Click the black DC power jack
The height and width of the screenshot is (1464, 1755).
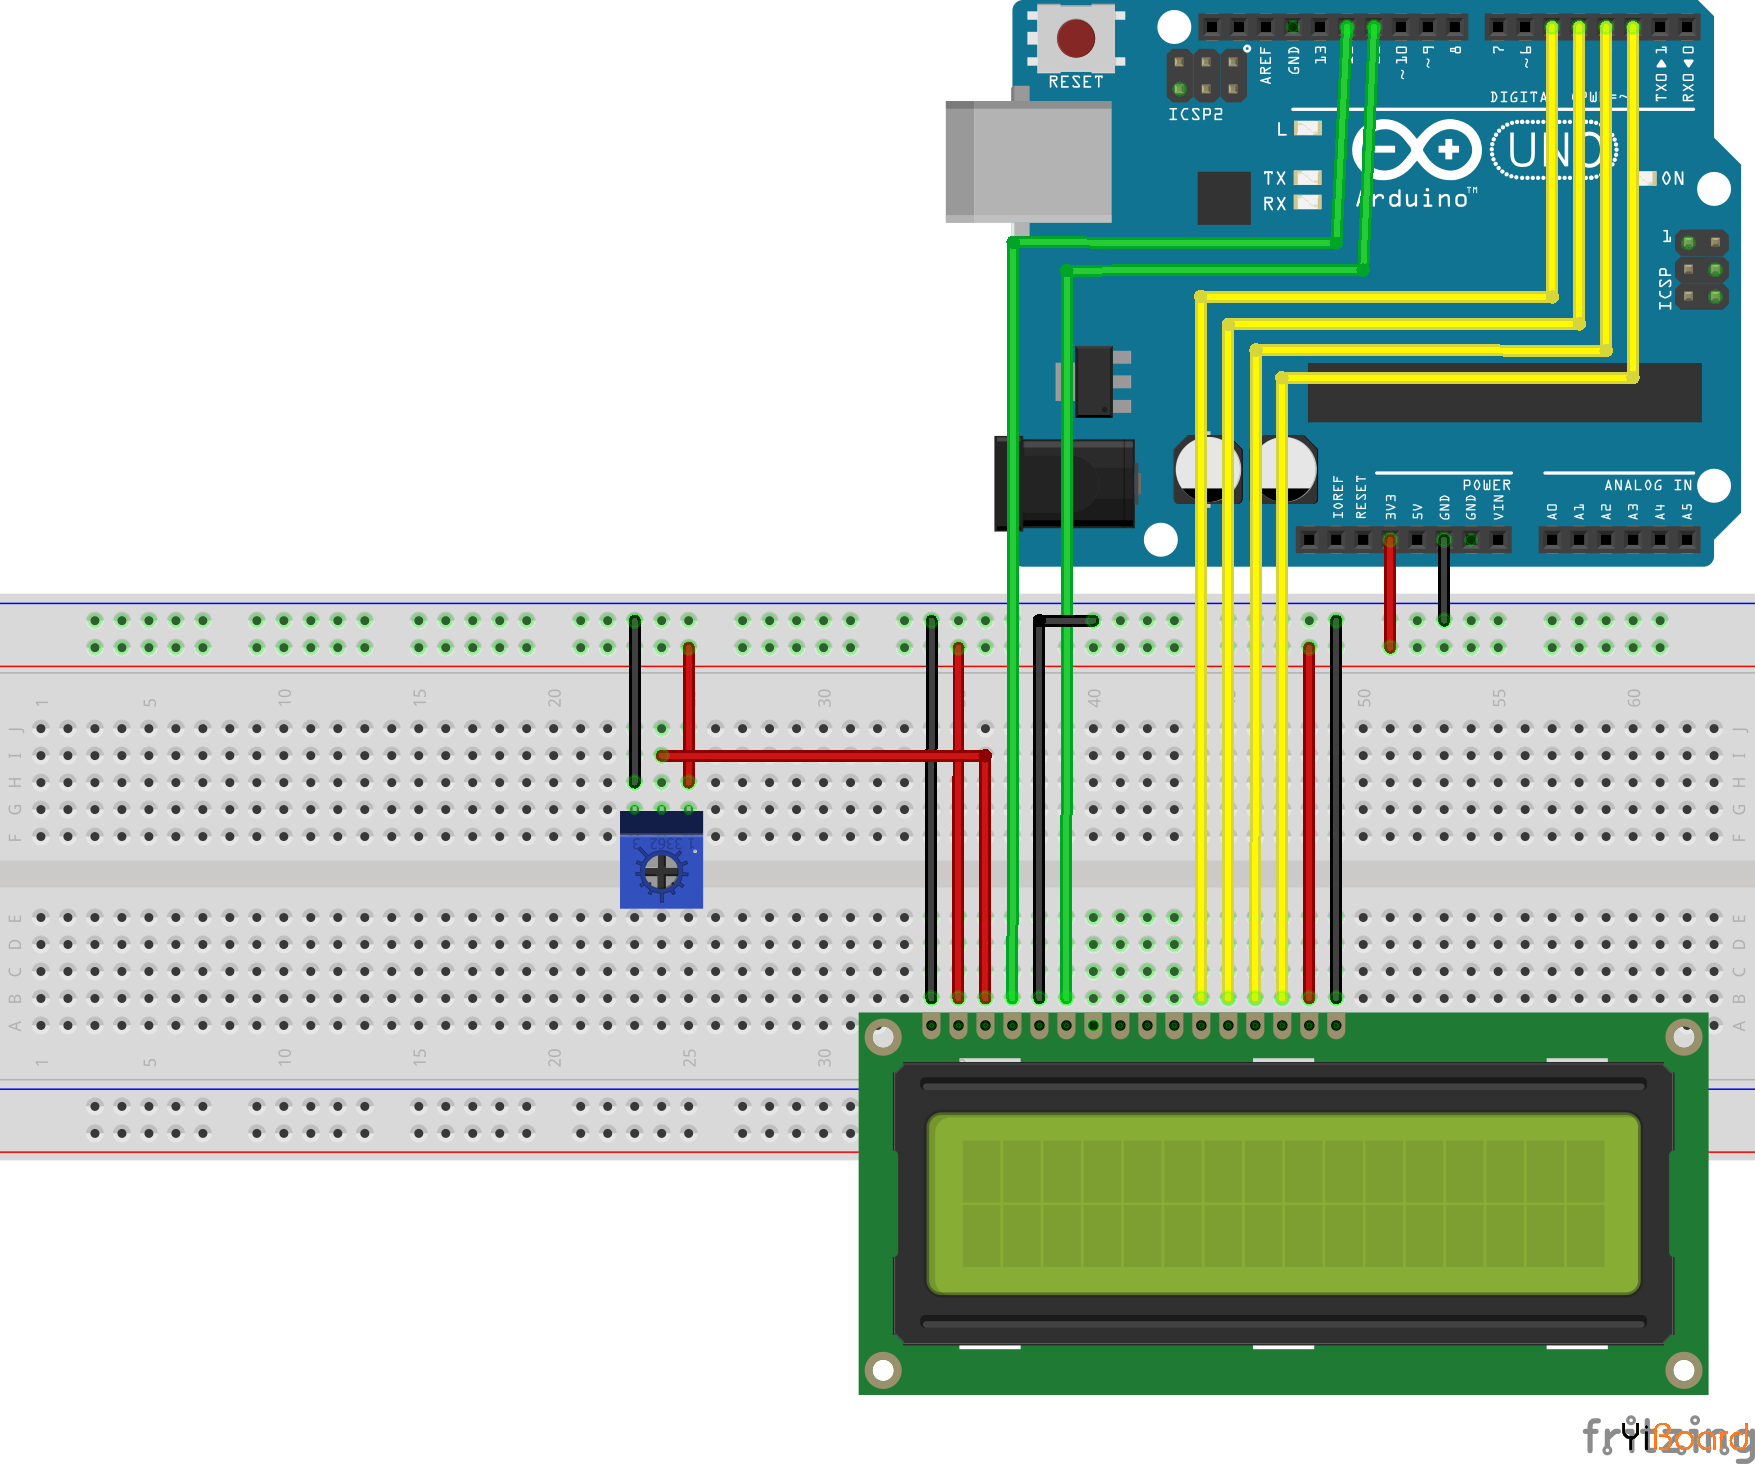(x=1064, y=483)
